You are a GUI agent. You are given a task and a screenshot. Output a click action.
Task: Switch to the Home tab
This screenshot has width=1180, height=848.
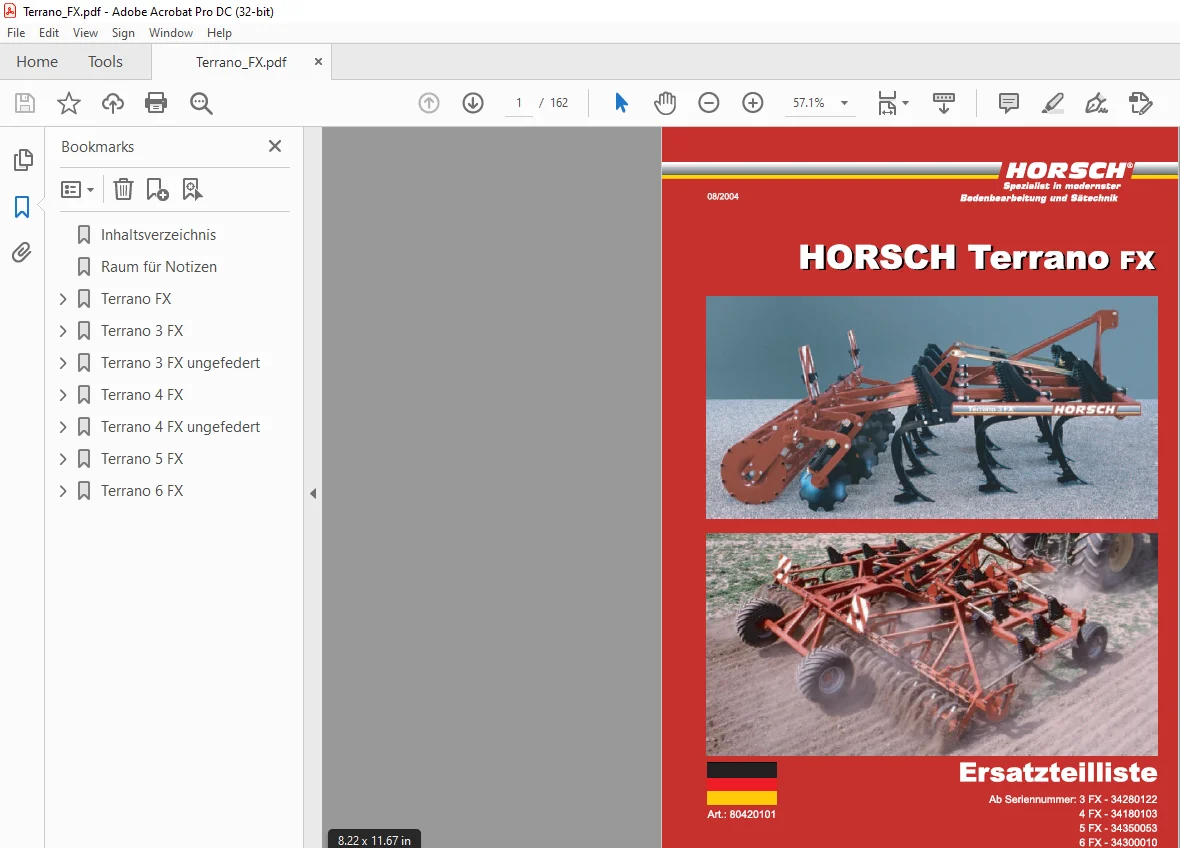pyautogui.click(x=37, y=62)
